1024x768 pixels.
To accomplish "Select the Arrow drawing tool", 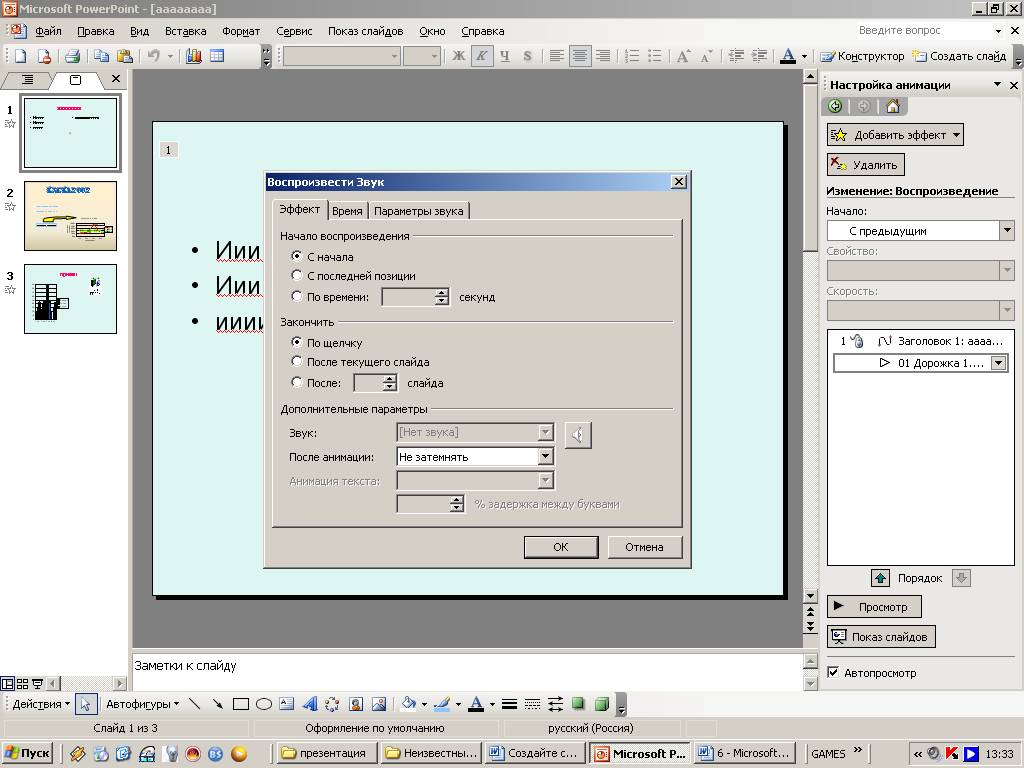I will (x=217, y=704).
